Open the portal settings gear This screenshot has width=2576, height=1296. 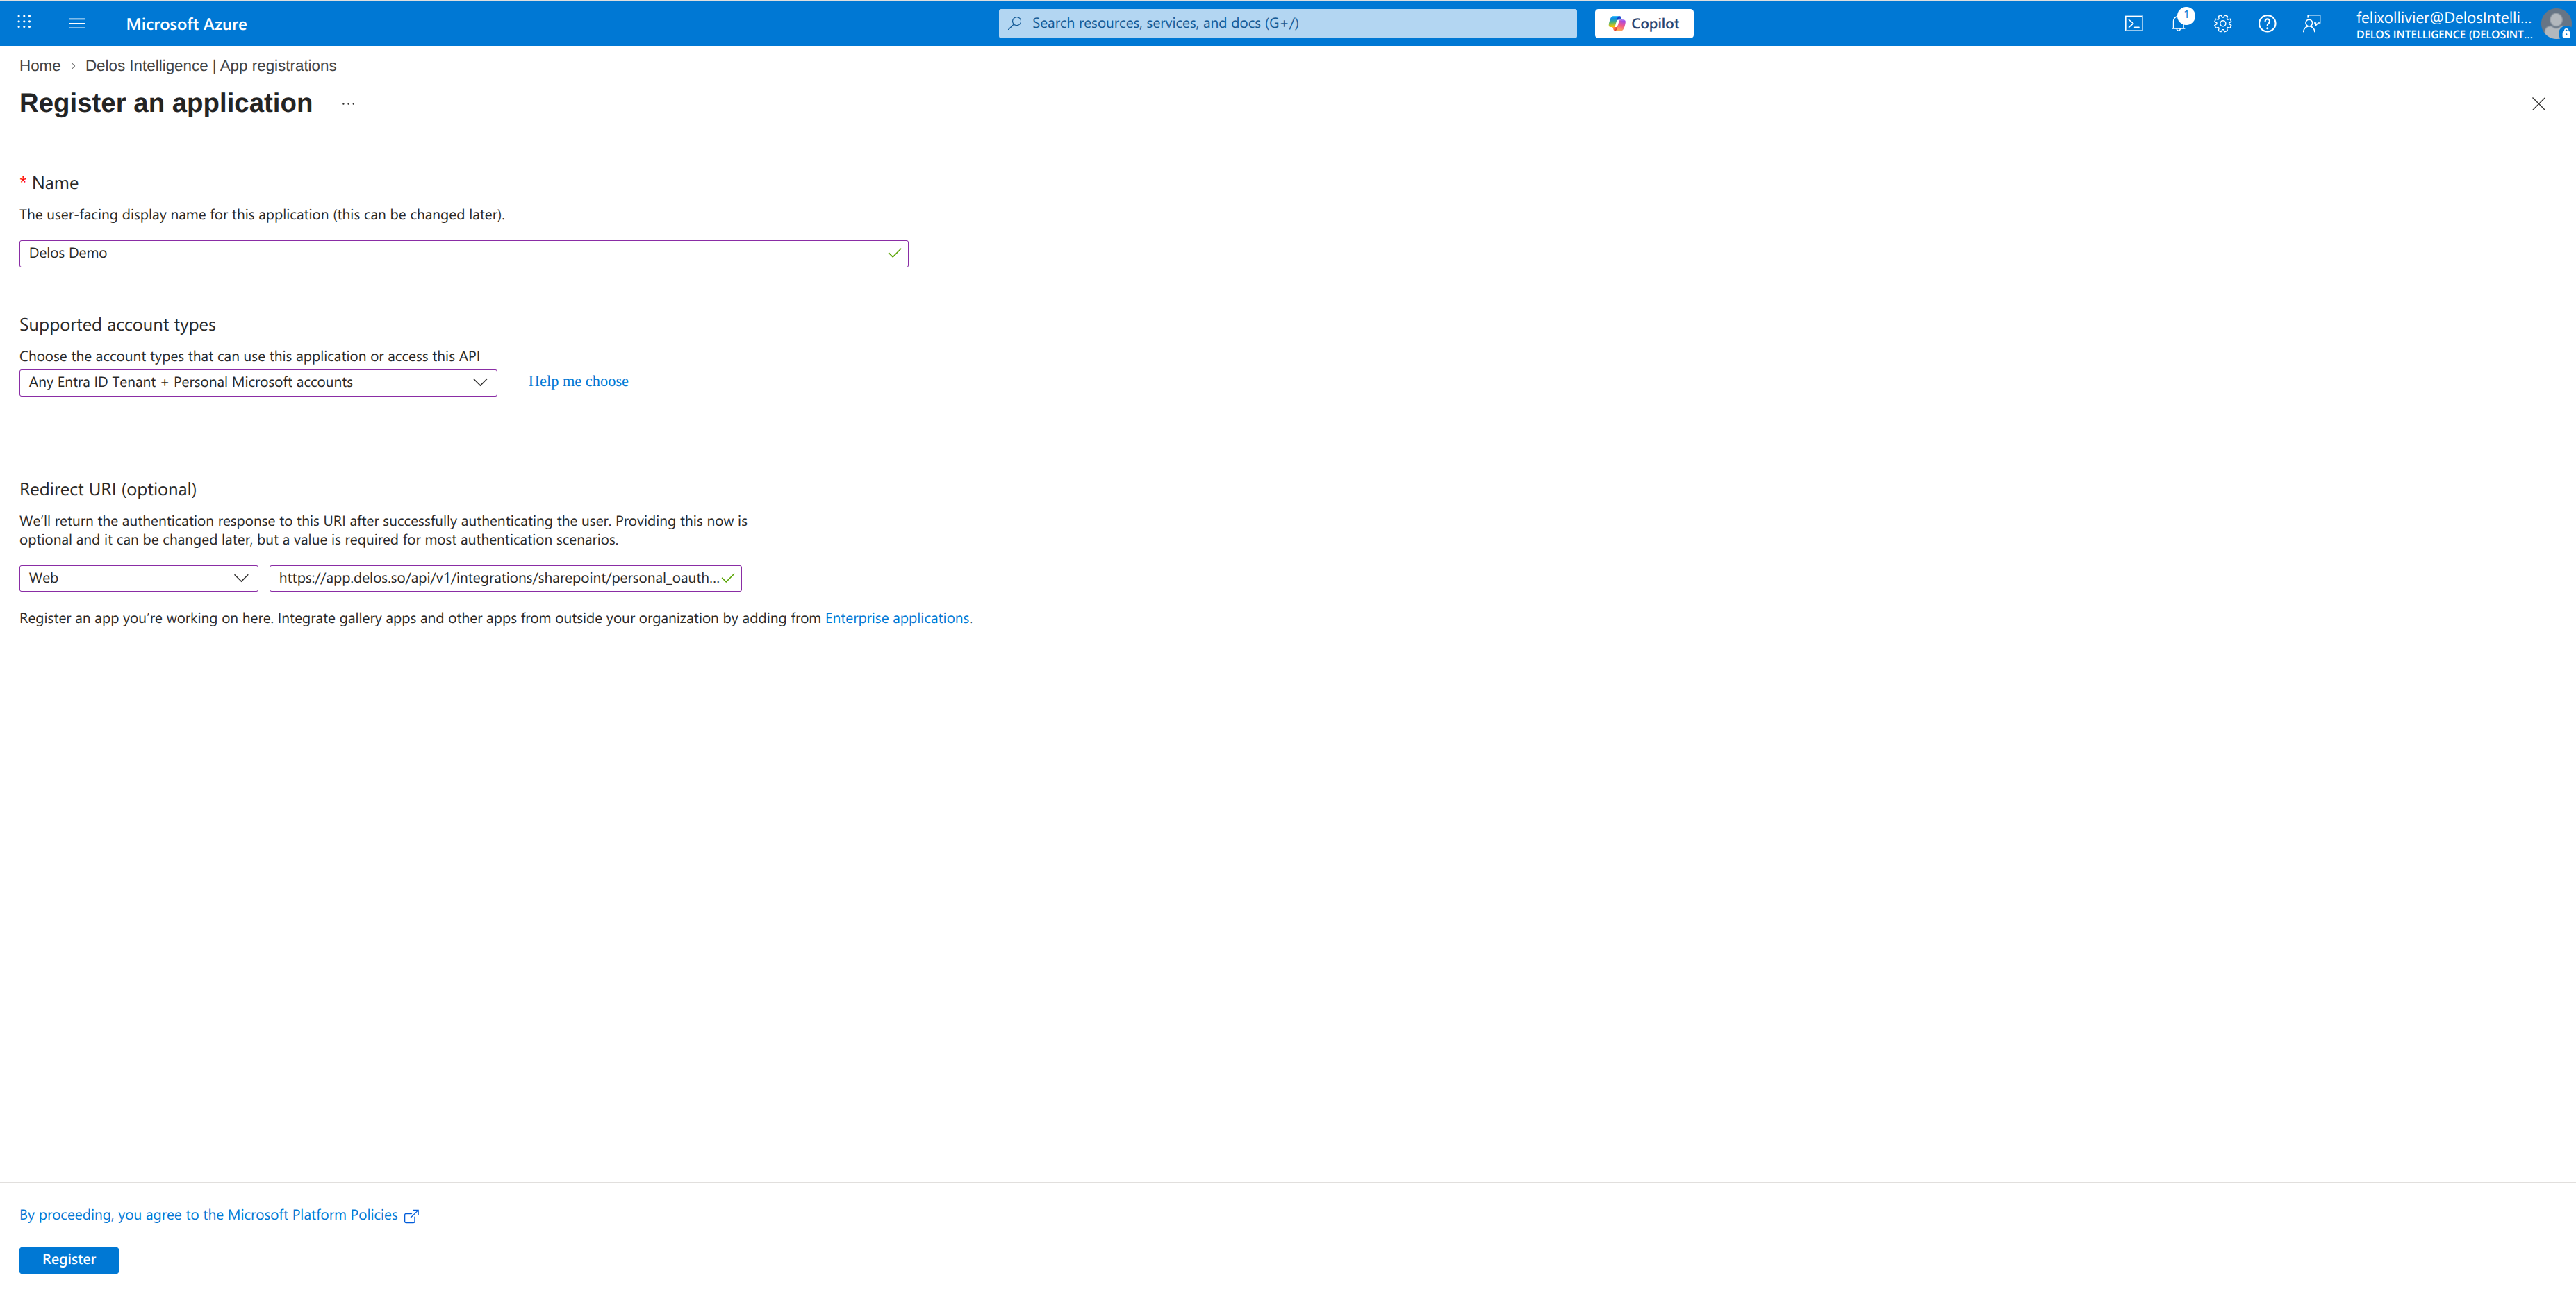2222,23
